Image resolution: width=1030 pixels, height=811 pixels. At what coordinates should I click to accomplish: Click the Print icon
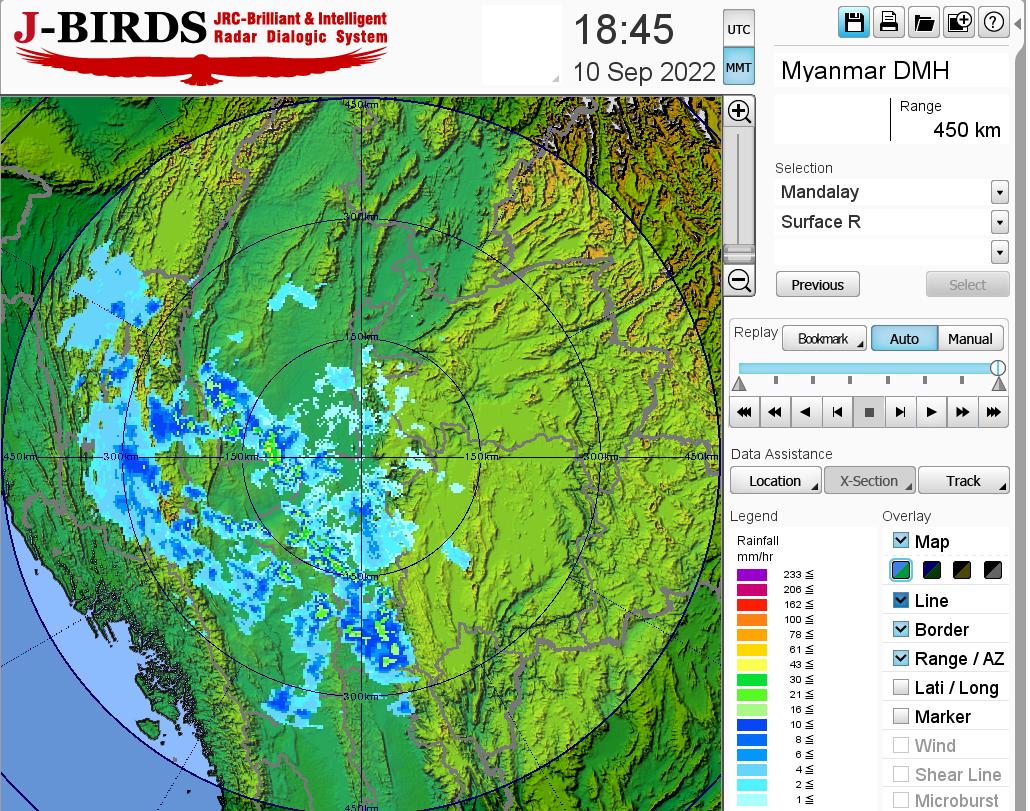tap(888, 23)
